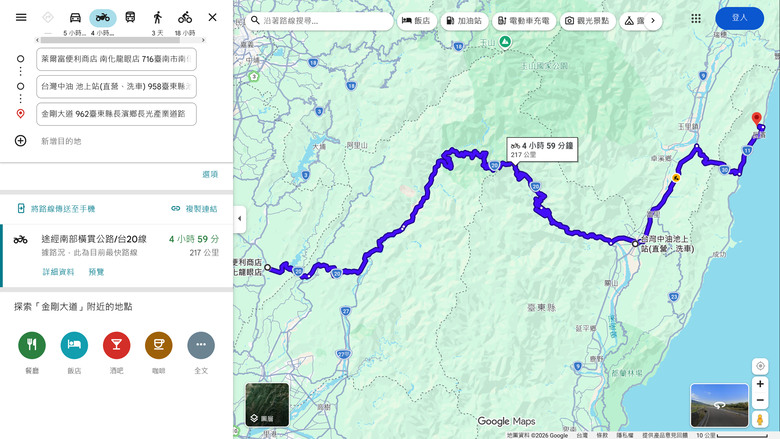780x439 pixels.
Task: Open map layers 圖層 thumbnail
Action: point(267,405)
